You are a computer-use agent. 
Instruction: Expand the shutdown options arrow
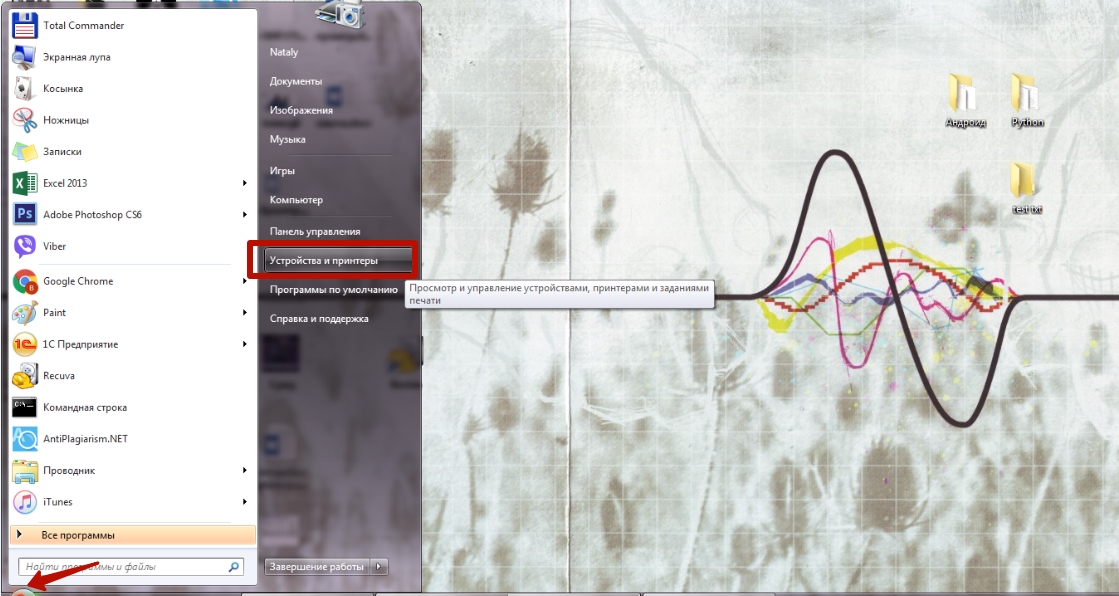[379, 567]
